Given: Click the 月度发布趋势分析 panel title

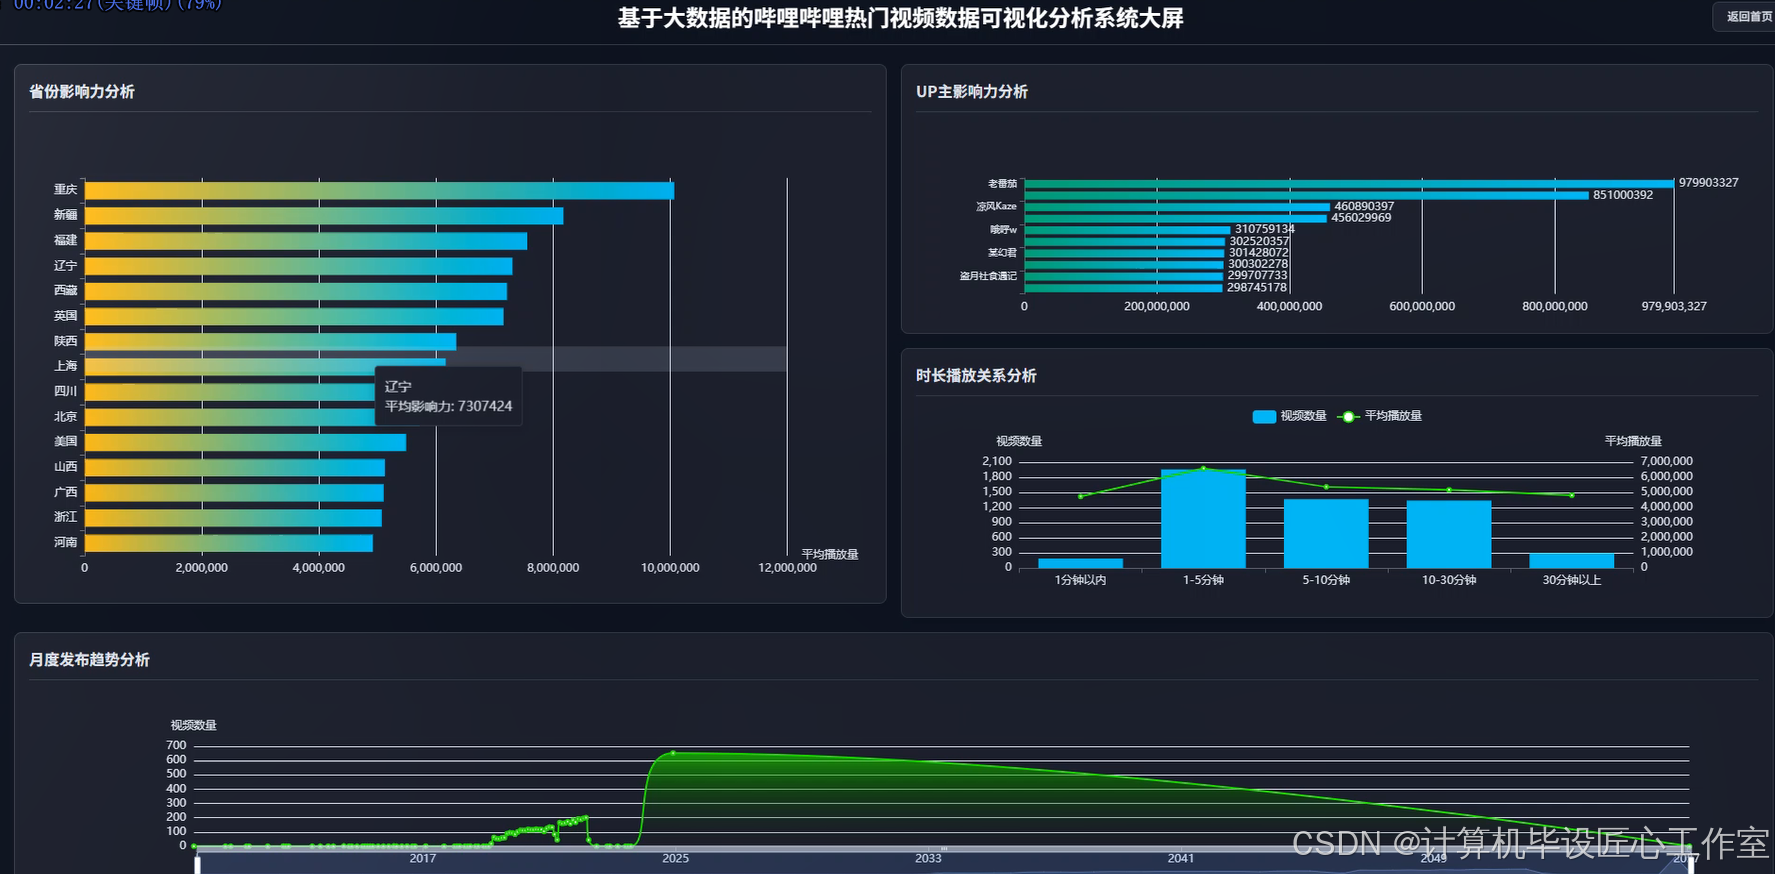Looking at the screenshot, I should point(90,660).
